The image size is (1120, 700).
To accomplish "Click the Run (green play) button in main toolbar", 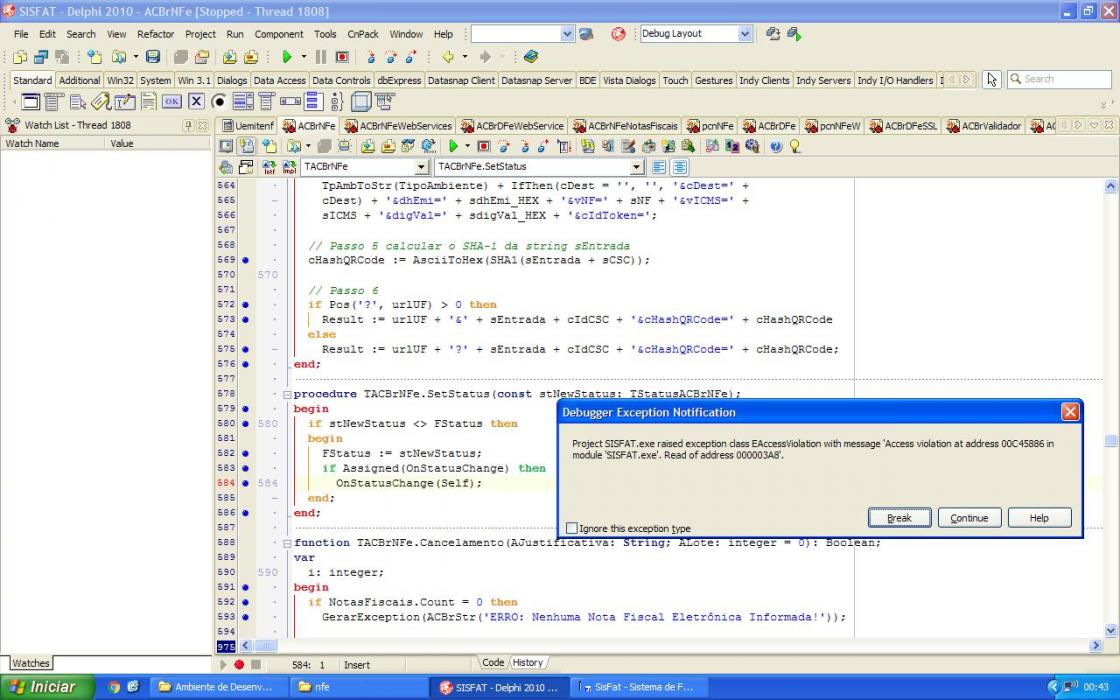I will (x=286, y=56).
